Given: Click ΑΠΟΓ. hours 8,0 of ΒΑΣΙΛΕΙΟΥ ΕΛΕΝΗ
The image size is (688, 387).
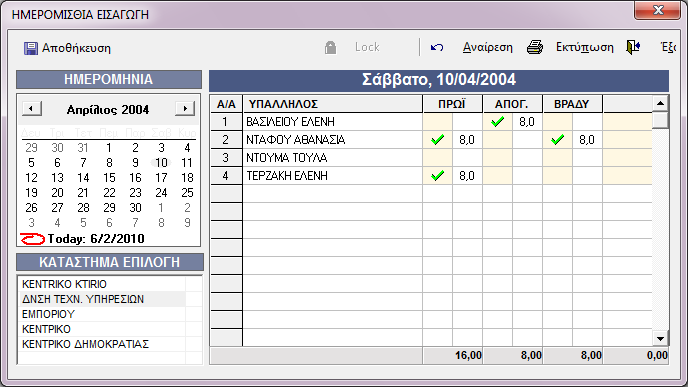Looking at the screenshot, I should (x=527, y=122).
